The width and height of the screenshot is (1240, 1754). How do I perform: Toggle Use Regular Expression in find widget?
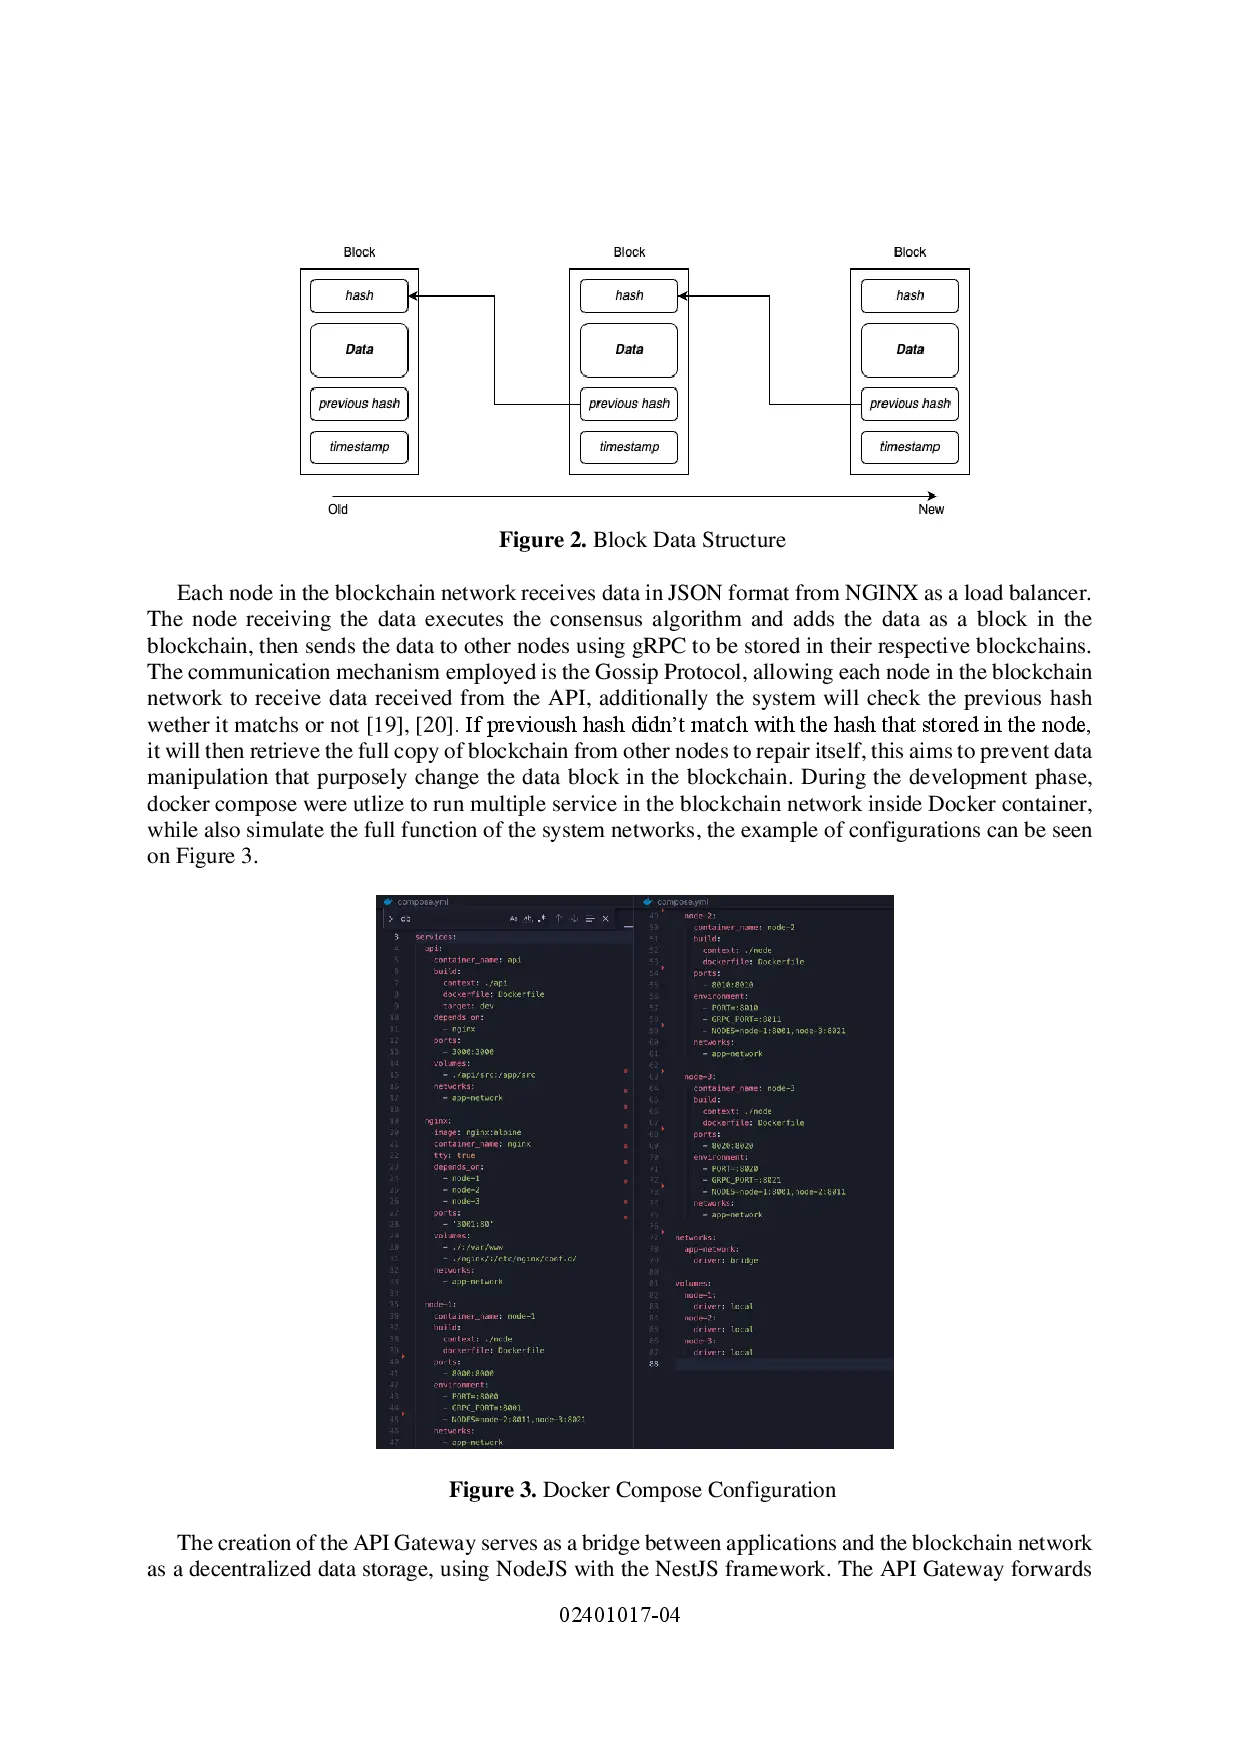tap(541, 918)
